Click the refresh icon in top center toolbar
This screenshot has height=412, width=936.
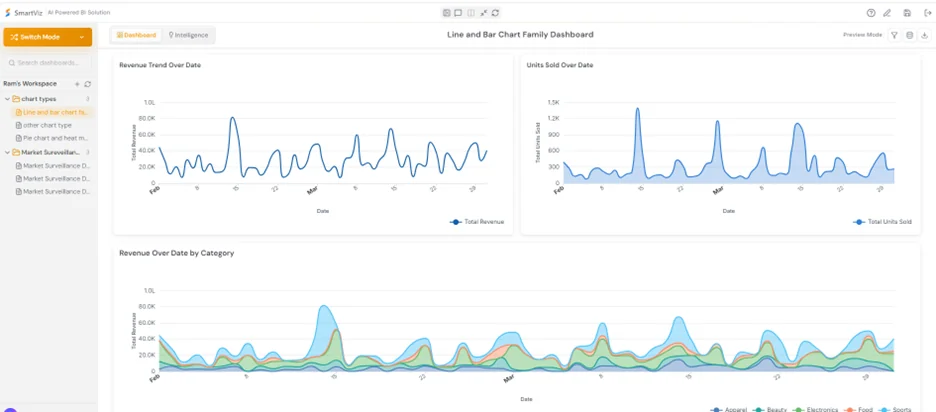pos(495,13)
